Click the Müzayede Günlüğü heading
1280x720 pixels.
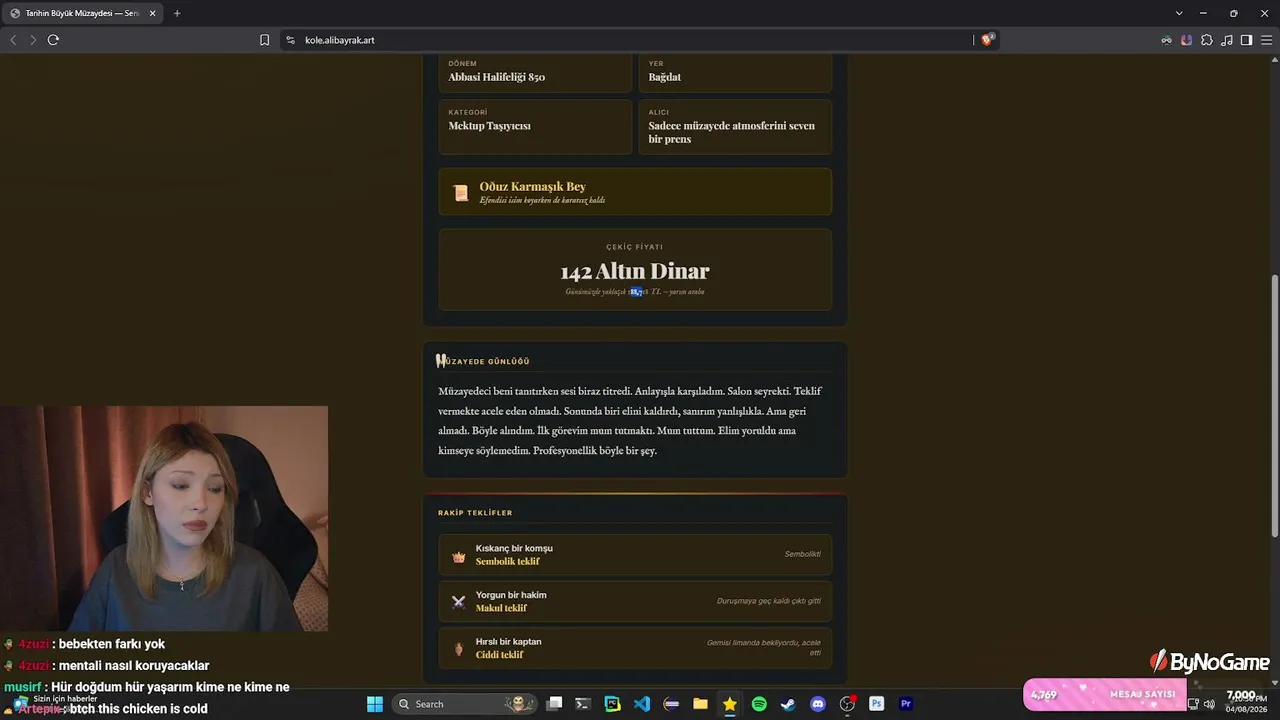pyautogui.click(x=484, y=361)
